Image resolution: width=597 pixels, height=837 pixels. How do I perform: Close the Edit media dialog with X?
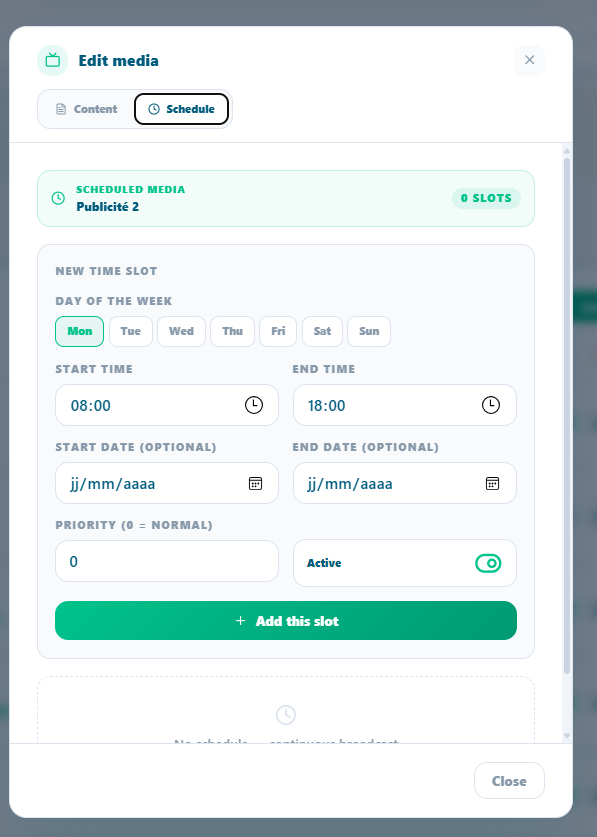coord(529,60)
